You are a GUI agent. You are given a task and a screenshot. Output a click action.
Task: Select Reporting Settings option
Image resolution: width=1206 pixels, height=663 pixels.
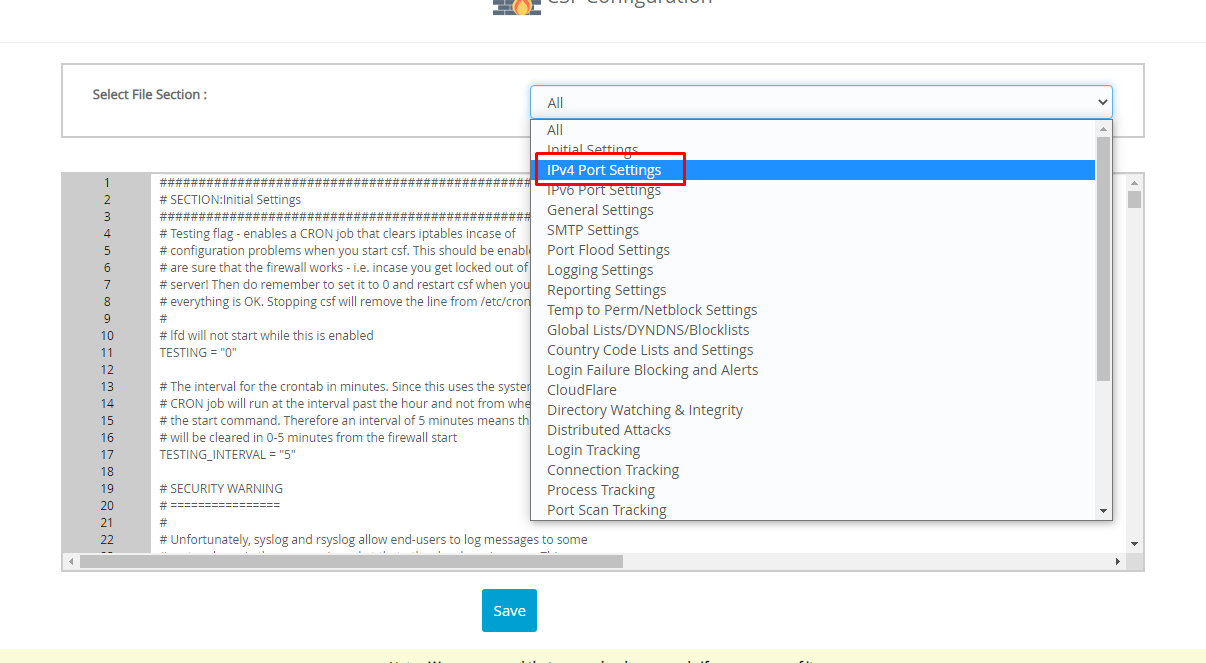coord(606,290)
